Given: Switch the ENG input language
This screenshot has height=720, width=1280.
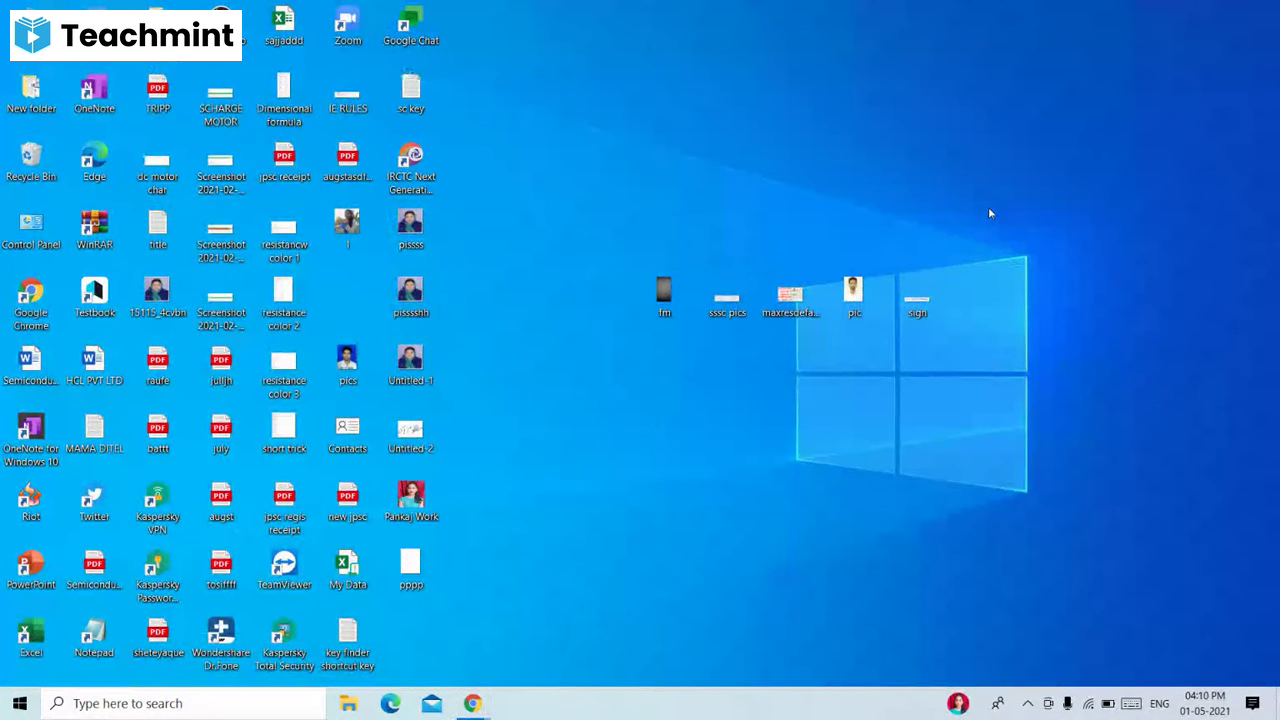Looking at the screenshot, I should [x=1159, y=703].
